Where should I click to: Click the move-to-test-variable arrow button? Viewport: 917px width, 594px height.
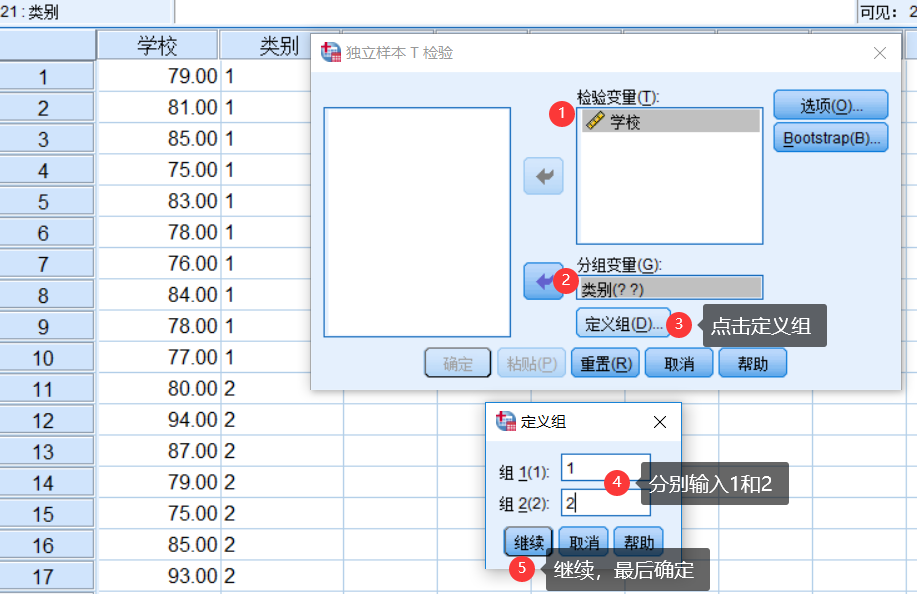tap(543, 175)
